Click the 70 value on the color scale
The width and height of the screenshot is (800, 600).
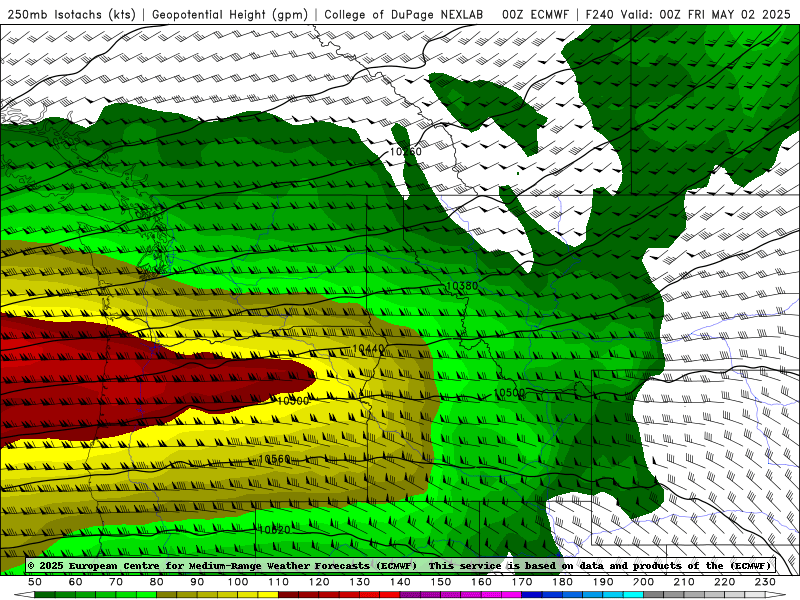tap(116, 582)
